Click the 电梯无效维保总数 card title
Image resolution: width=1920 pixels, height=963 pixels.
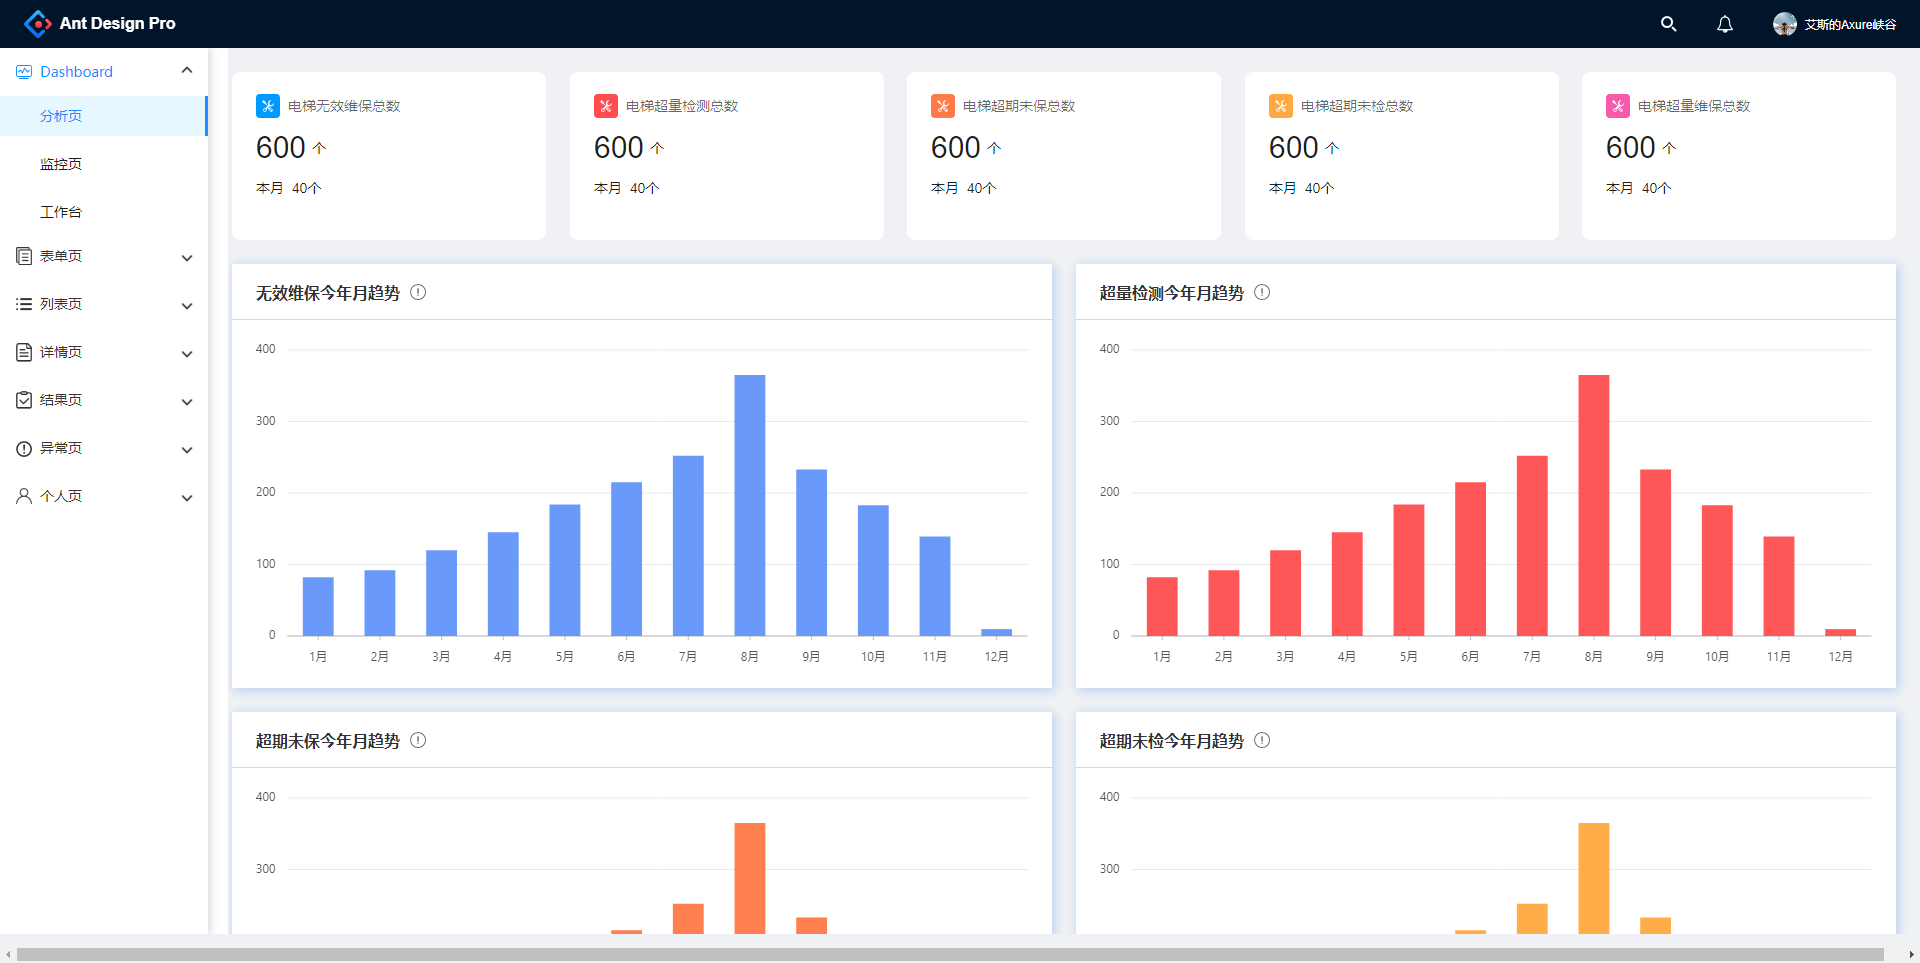point(344,106)
